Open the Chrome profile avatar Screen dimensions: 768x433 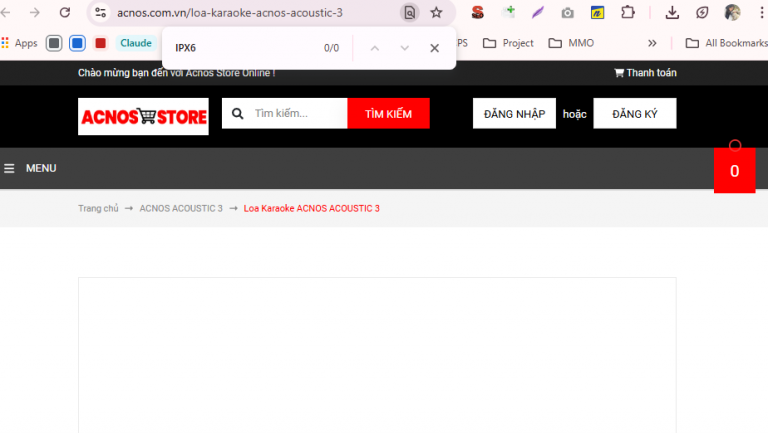(x=732, y=13)
